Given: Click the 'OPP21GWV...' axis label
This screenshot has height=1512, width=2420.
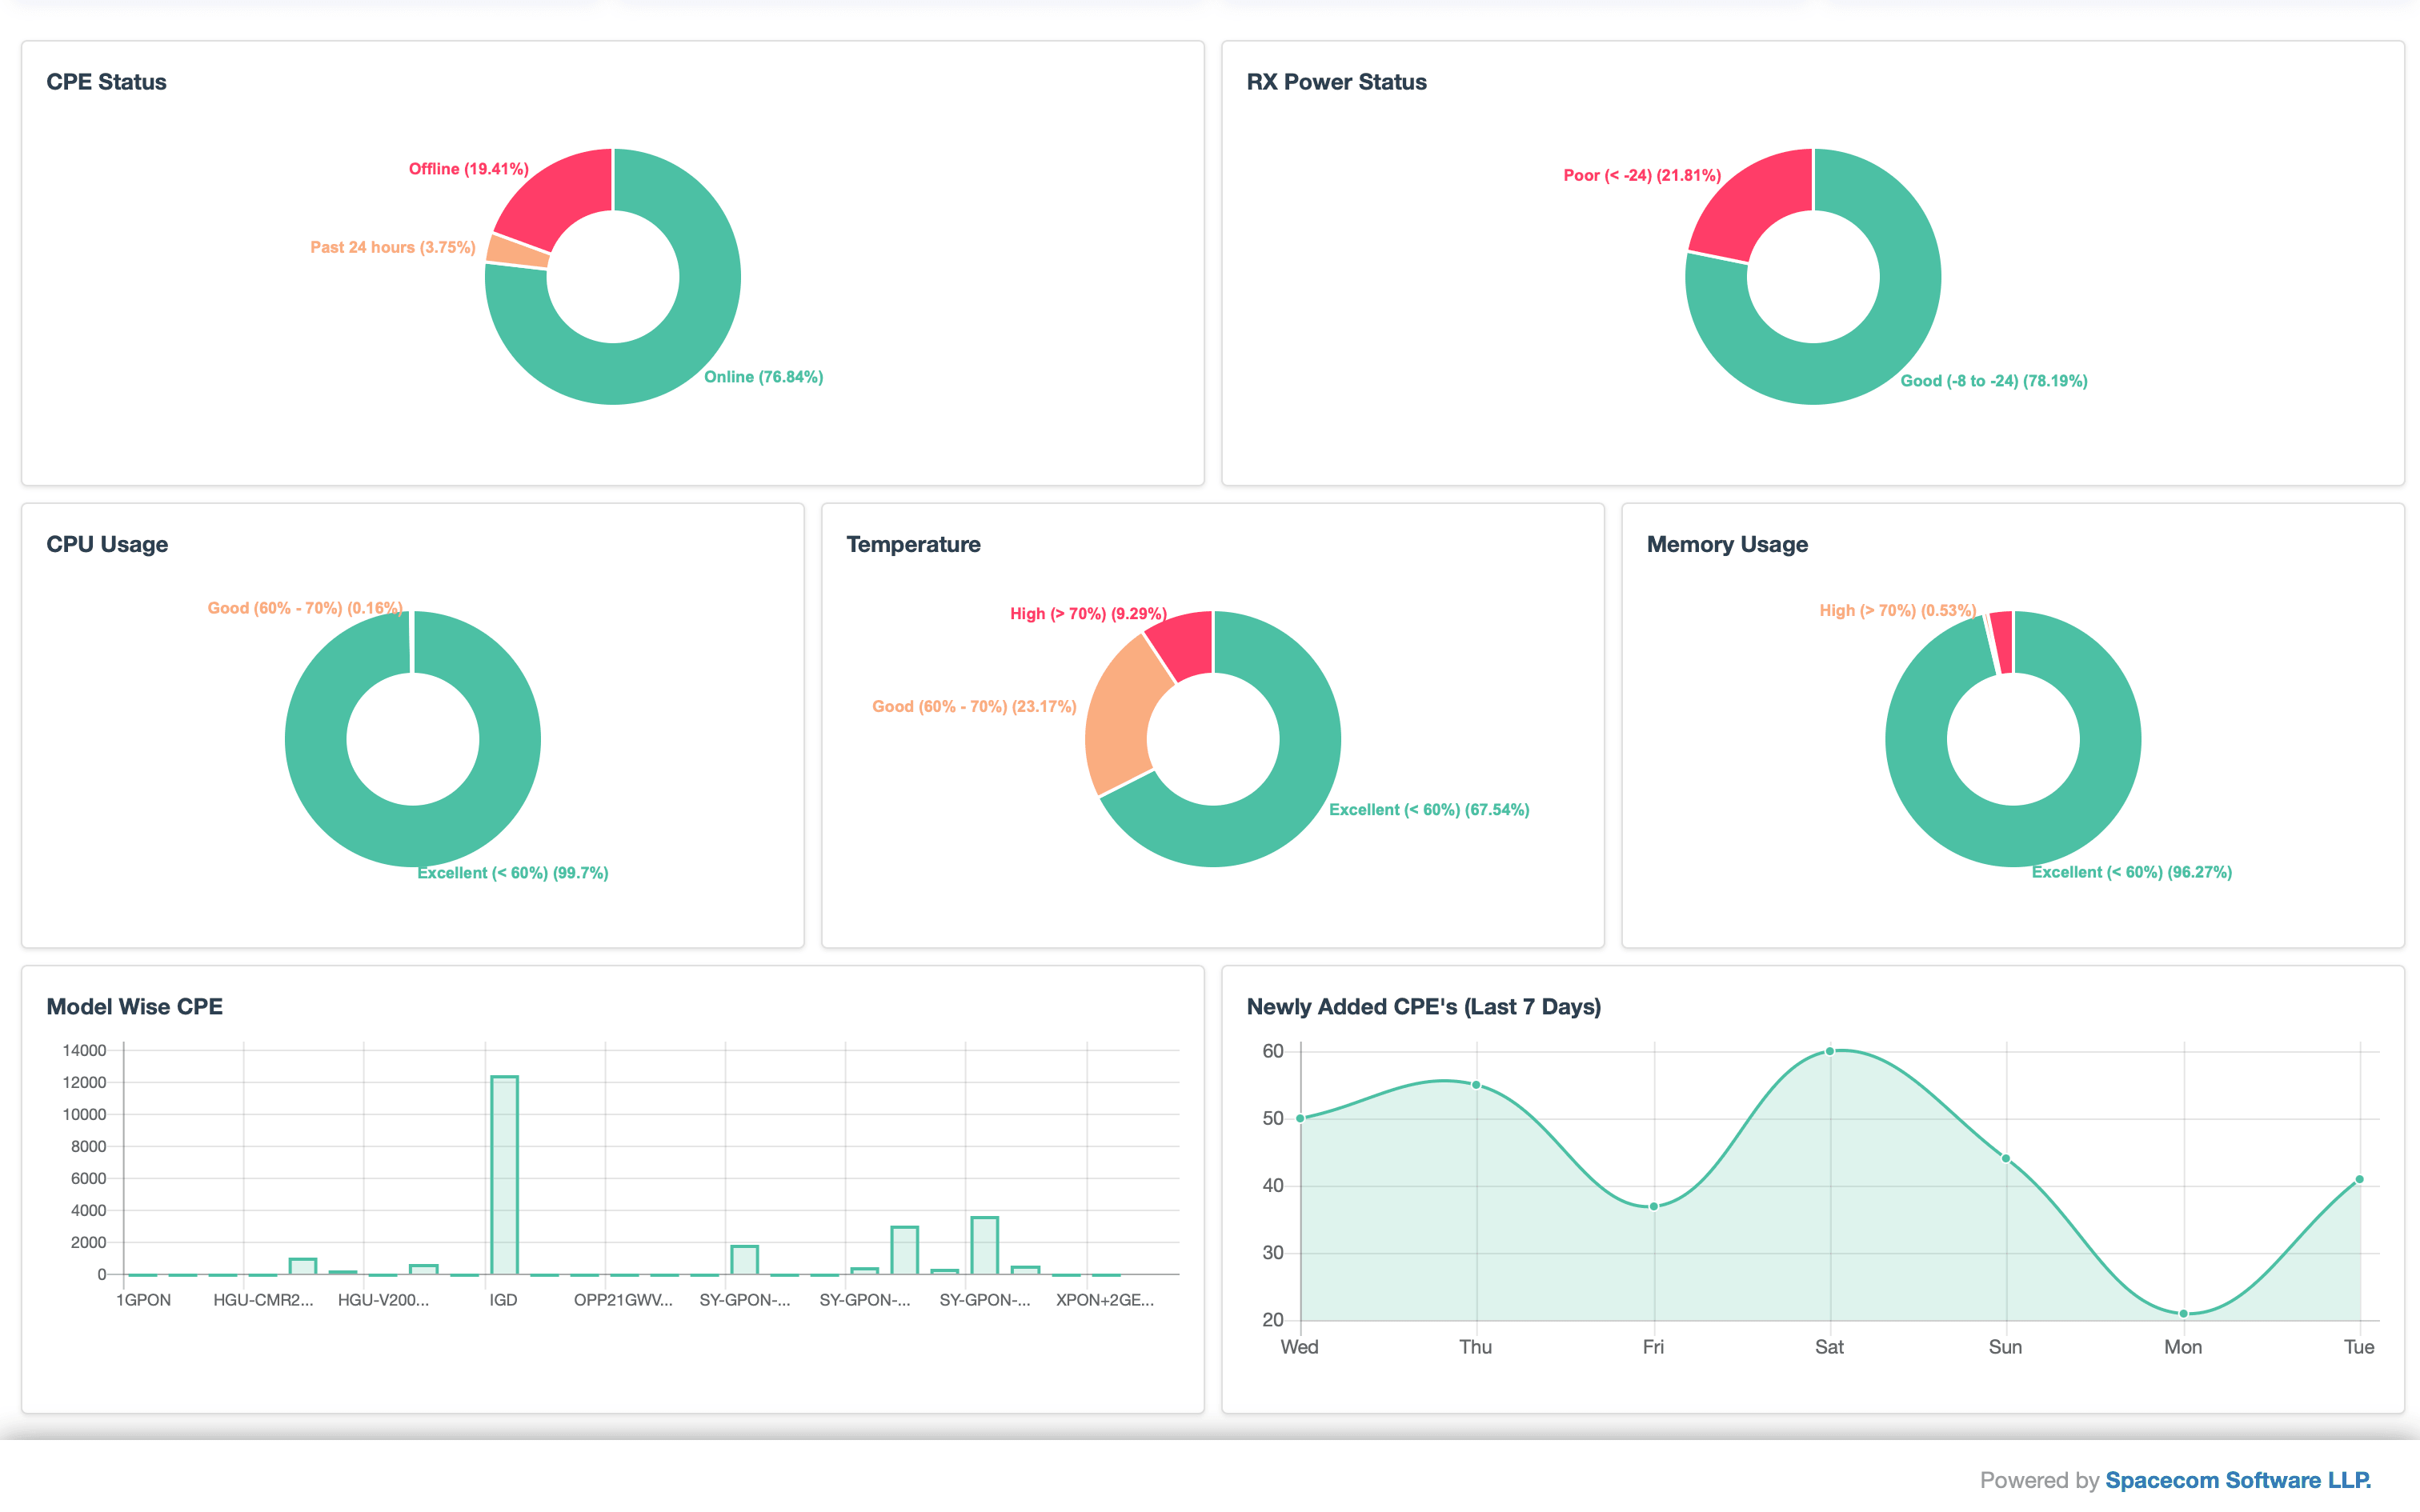Looking at the screenshot, I should pyautogui.click(x=624, y=1300).
